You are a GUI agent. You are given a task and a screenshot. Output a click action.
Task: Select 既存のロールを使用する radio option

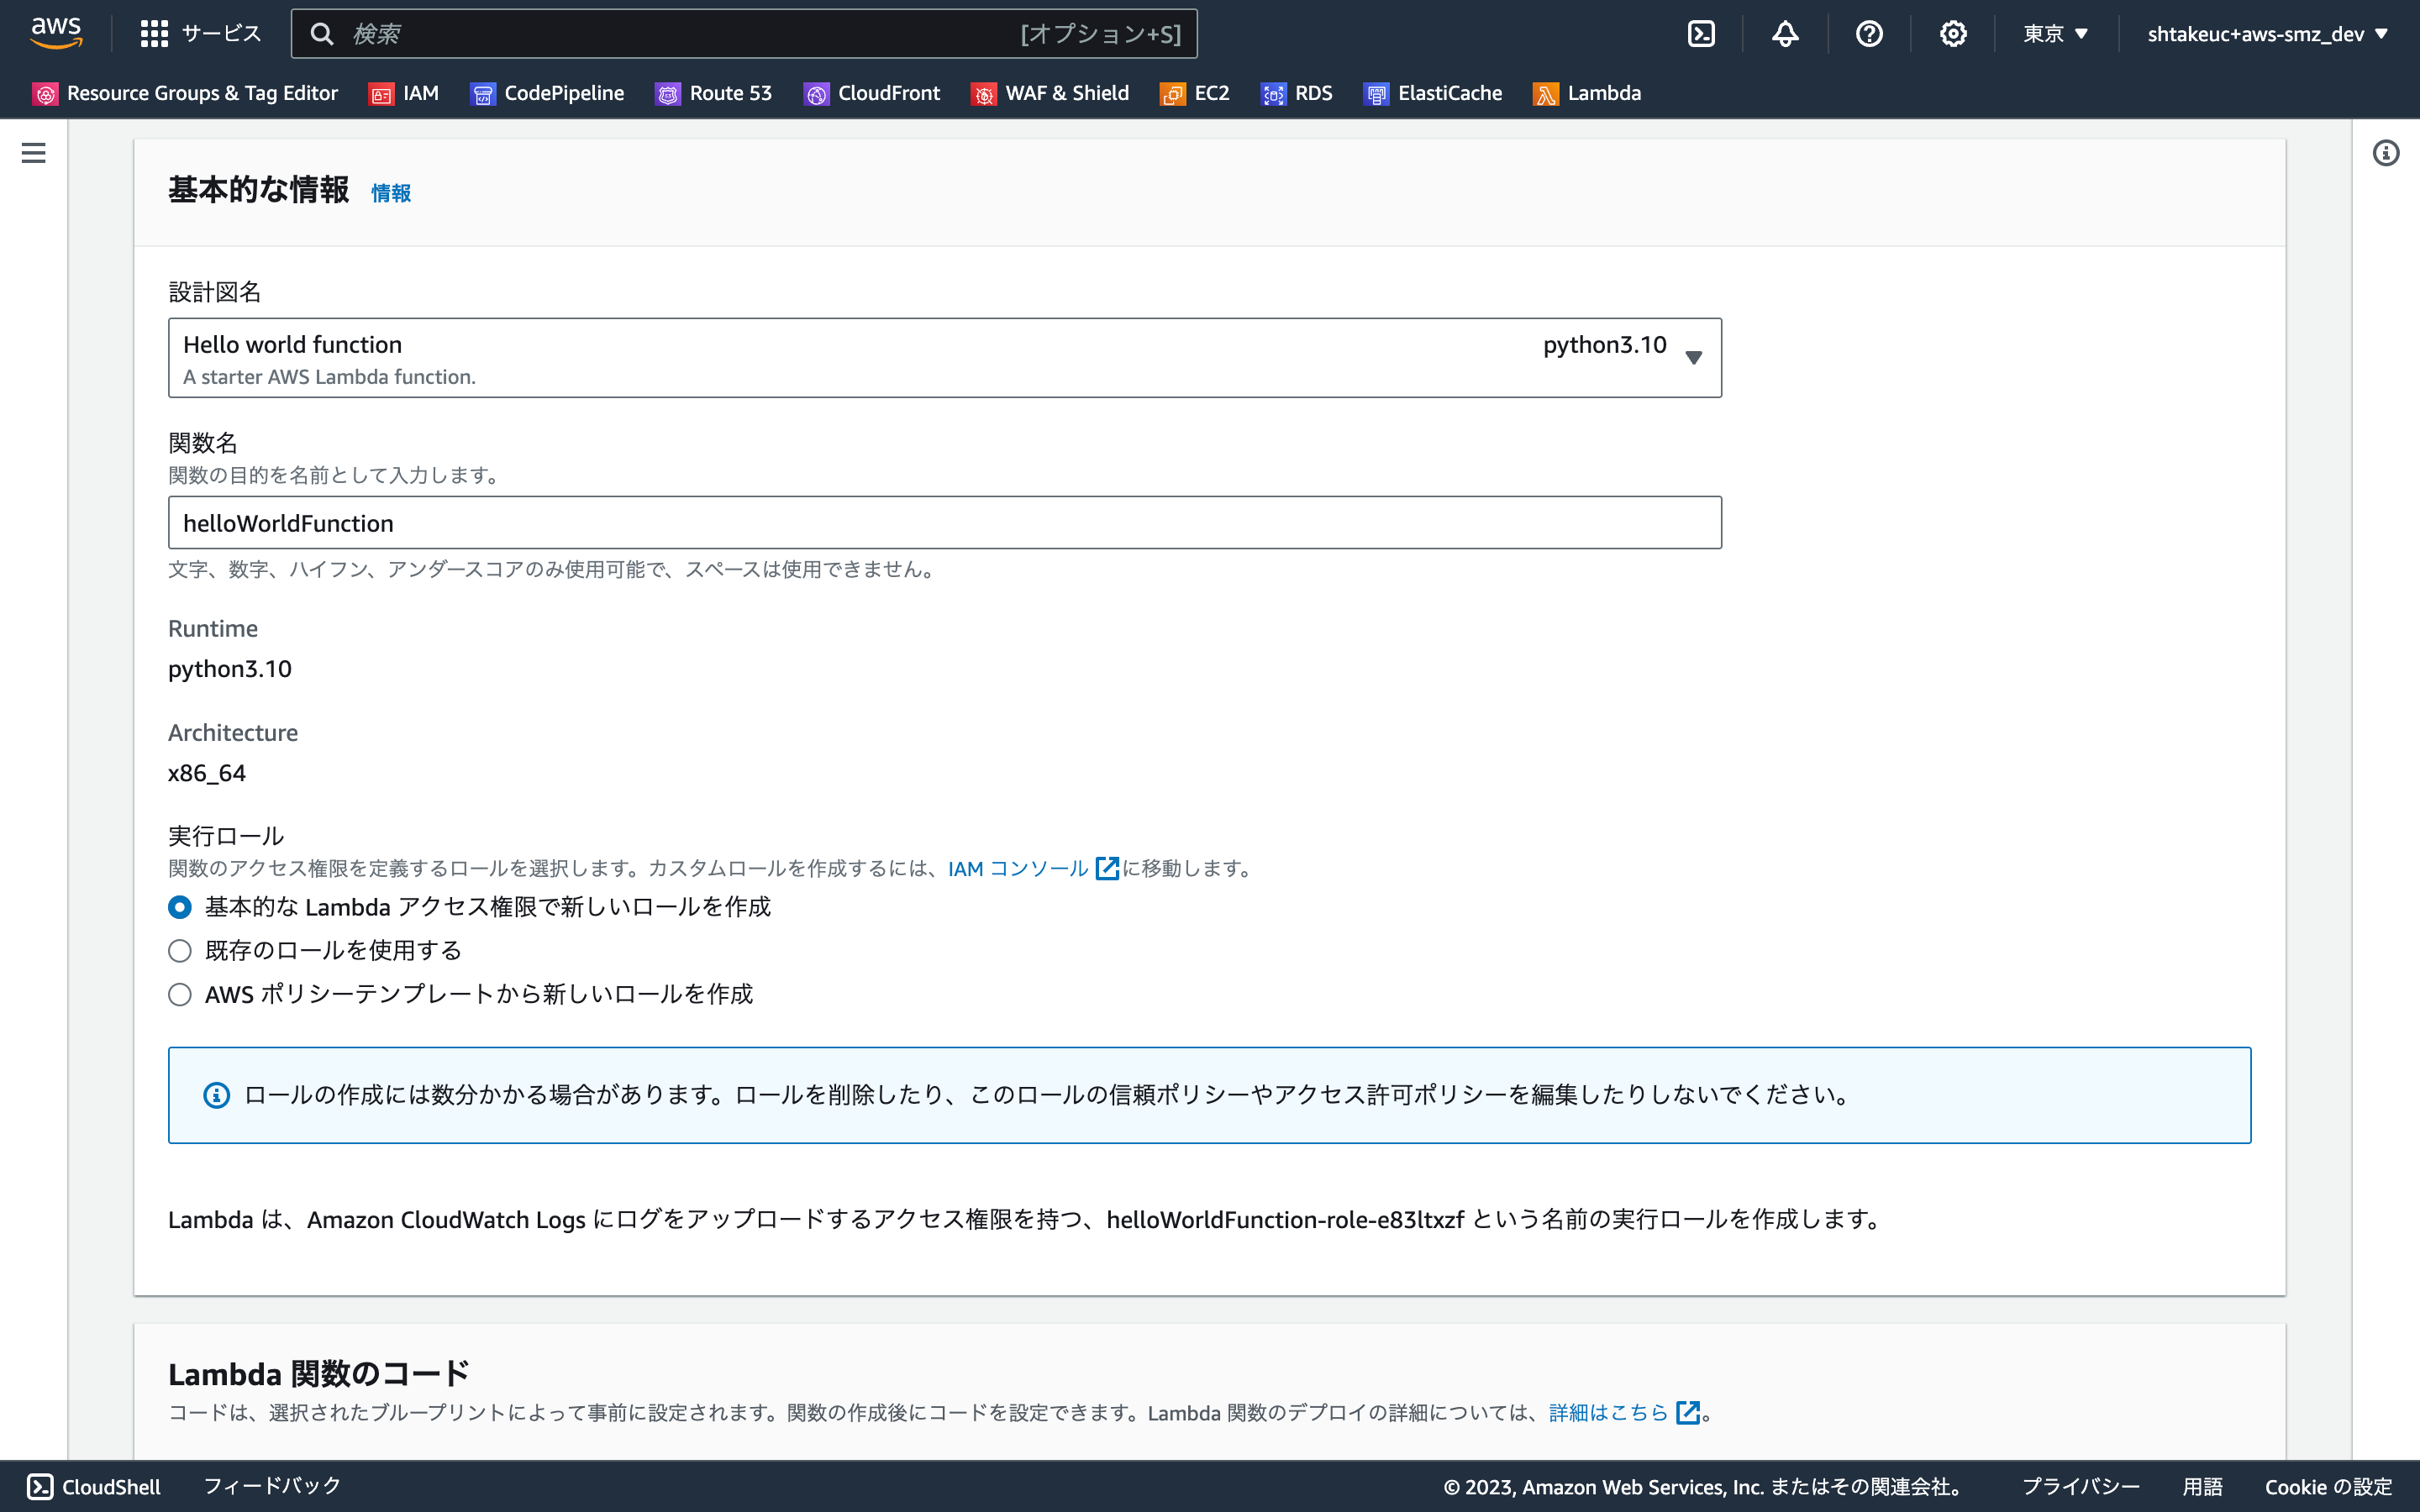point(180,951)
